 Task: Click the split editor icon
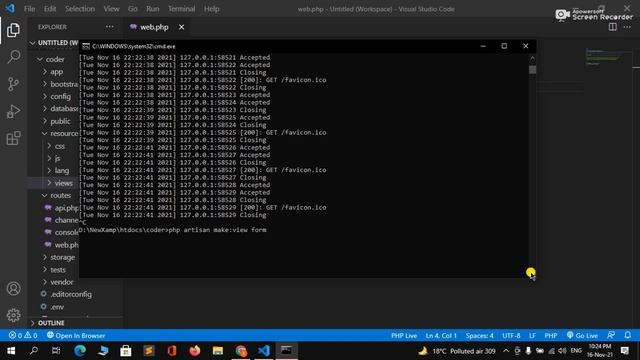[613, 27]
